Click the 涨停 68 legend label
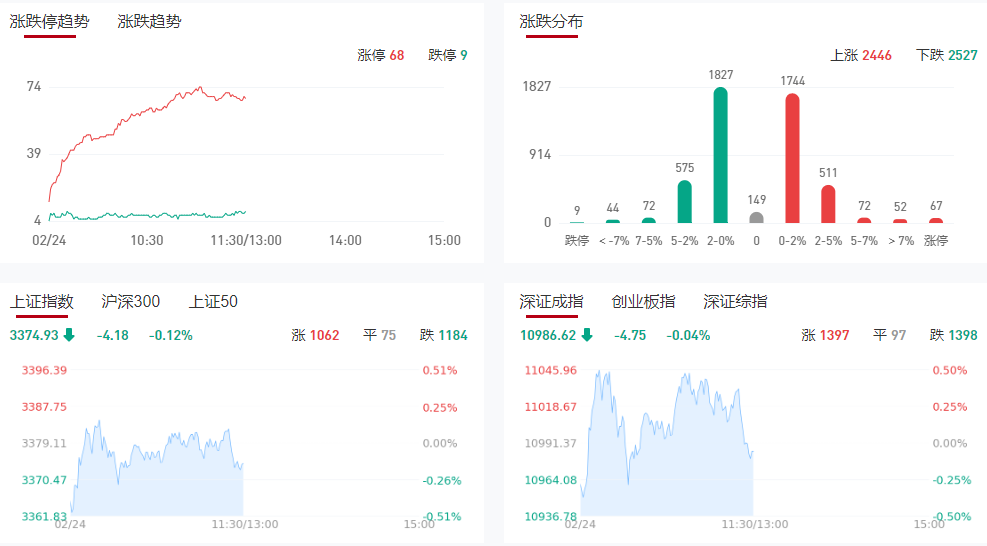987x546 pixels. [x=381, y=55]
